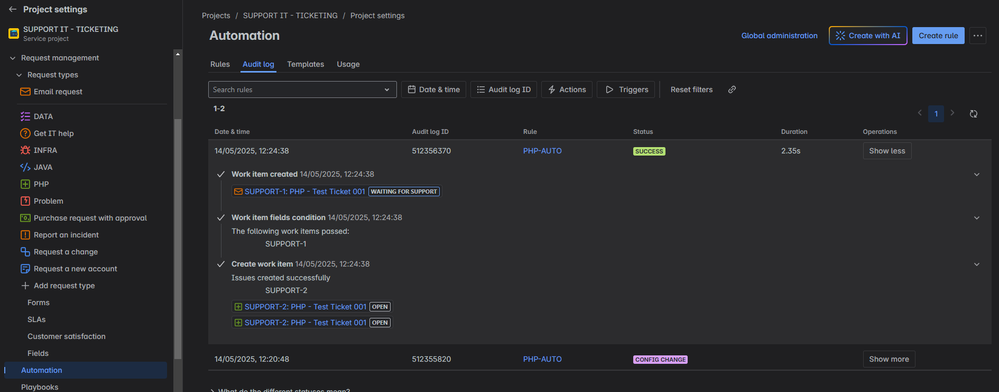Collapse the Work item created step chevron

pyautogui.click(x=977, y=174)
